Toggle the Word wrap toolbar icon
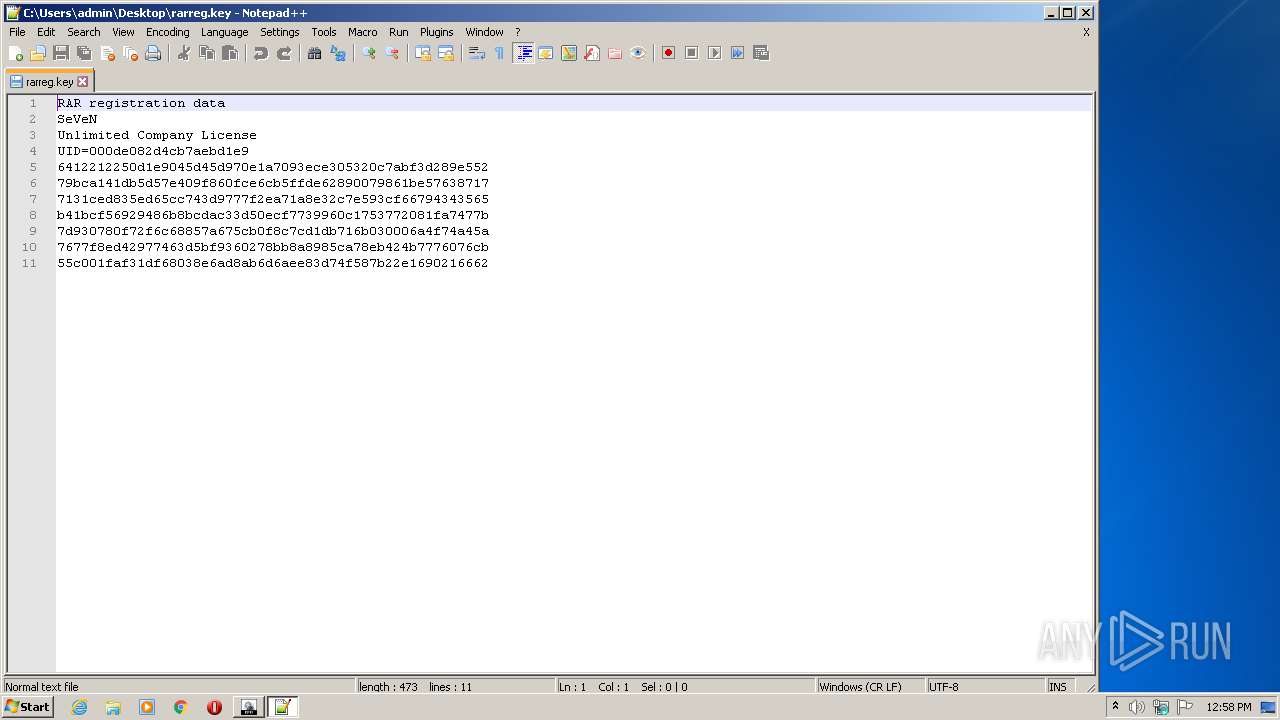 pyautogui.click(x=477, y=53)
